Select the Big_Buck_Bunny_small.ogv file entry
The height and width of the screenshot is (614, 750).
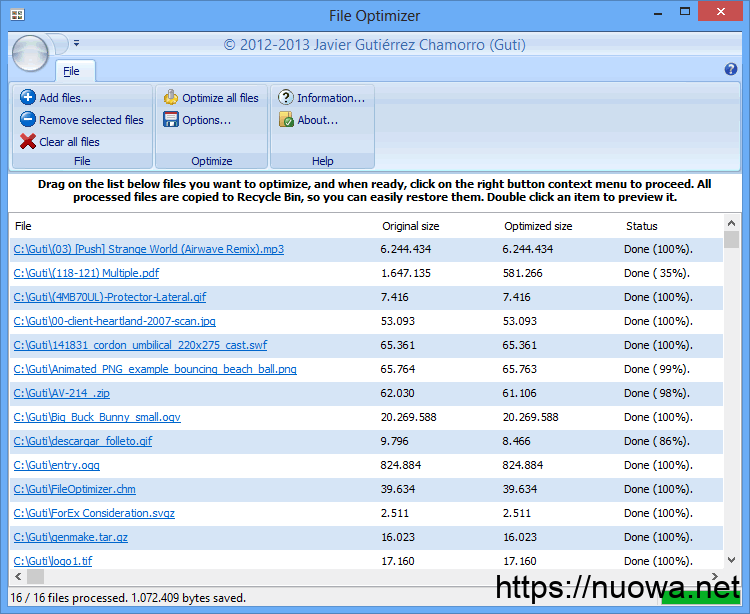97,417
